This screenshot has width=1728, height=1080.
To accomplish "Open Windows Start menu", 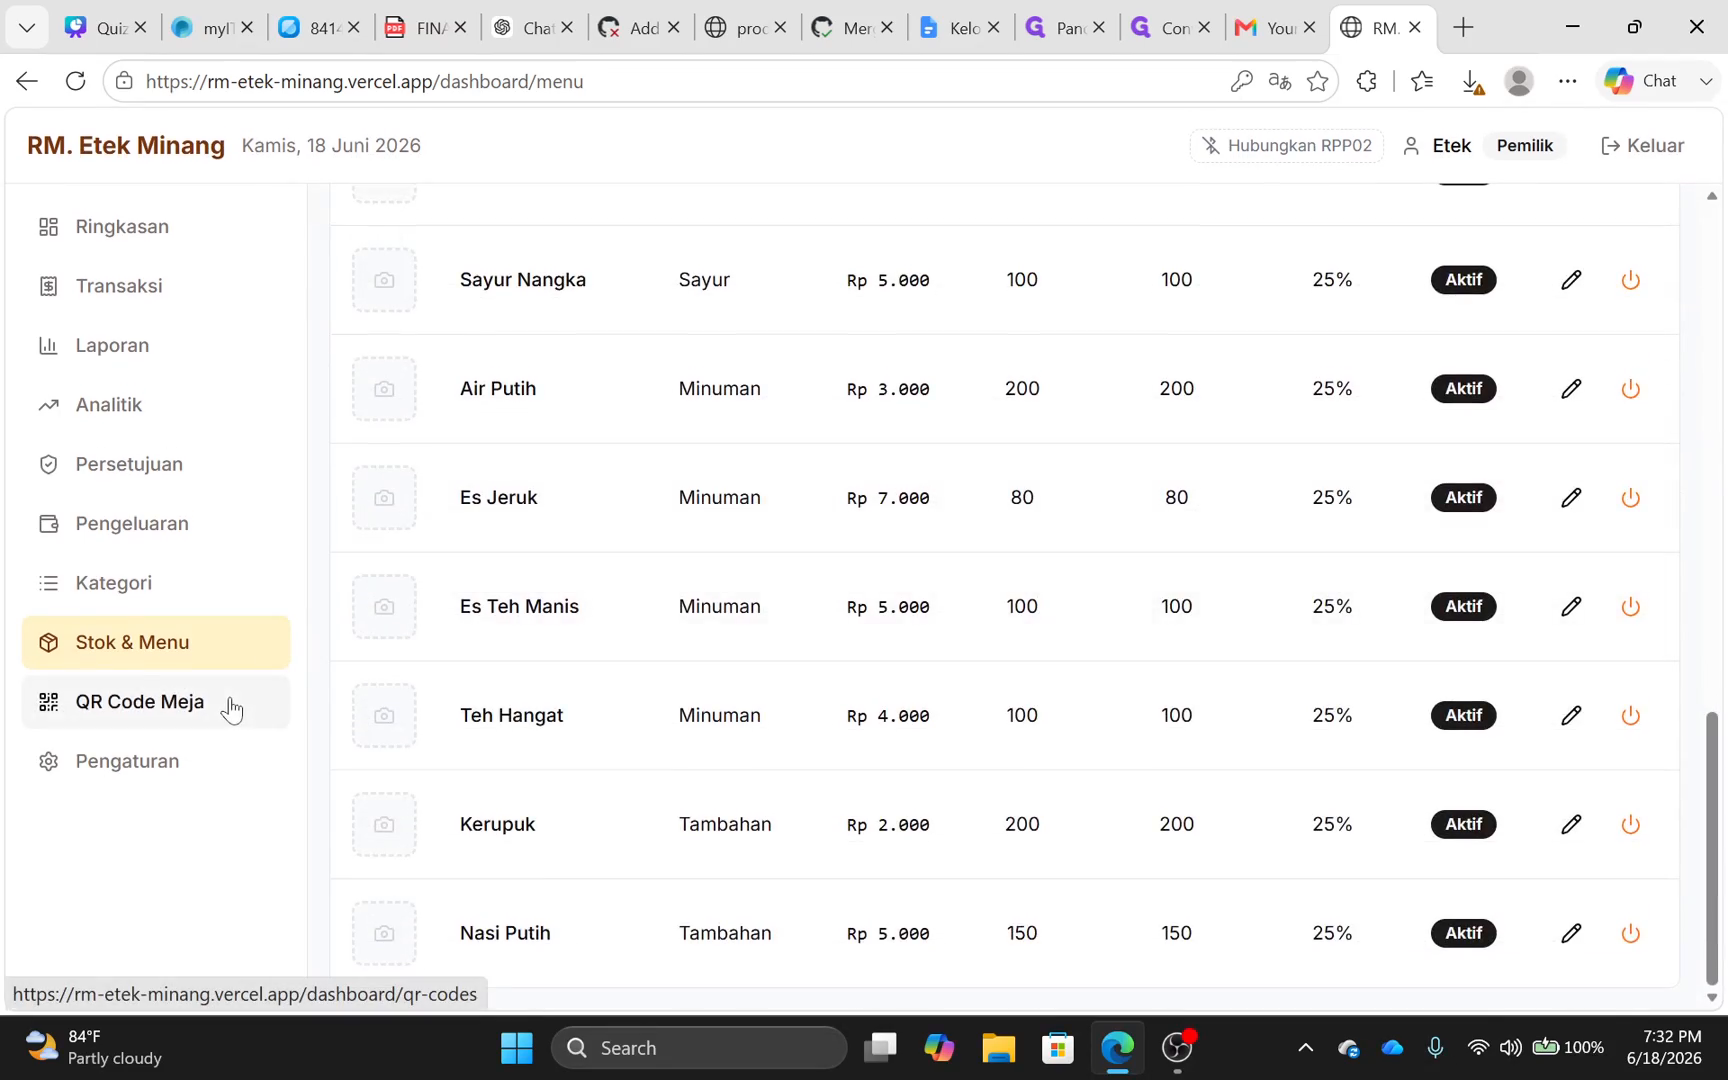I will [x=517, y=1048].
